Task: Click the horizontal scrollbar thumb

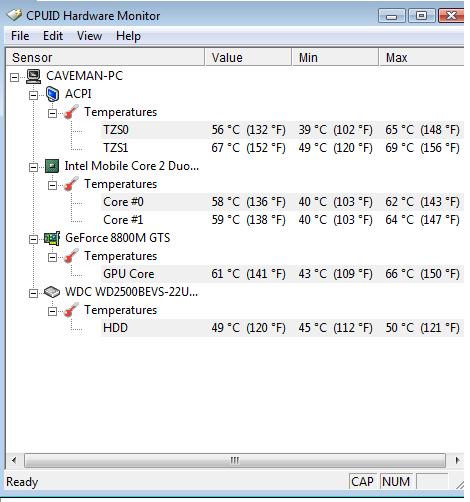Action: pos(235,461)
